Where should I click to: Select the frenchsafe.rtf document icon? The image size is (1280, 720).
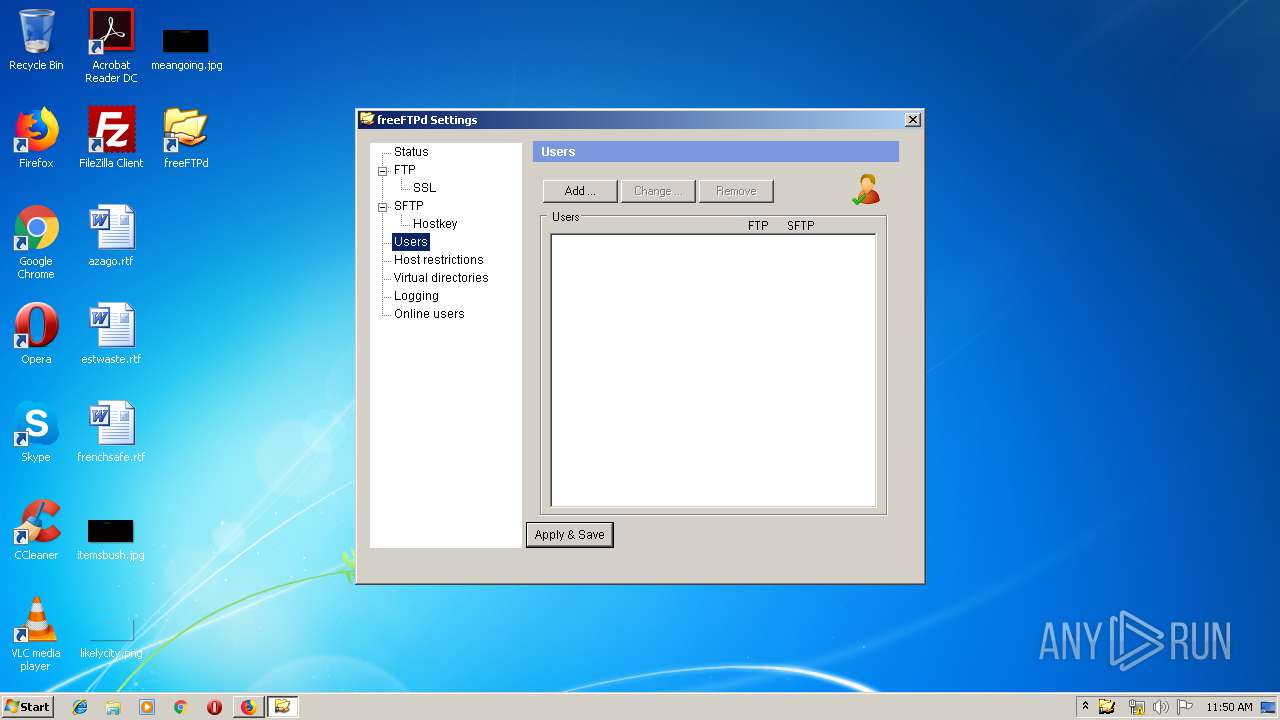[x=111, y=432]
